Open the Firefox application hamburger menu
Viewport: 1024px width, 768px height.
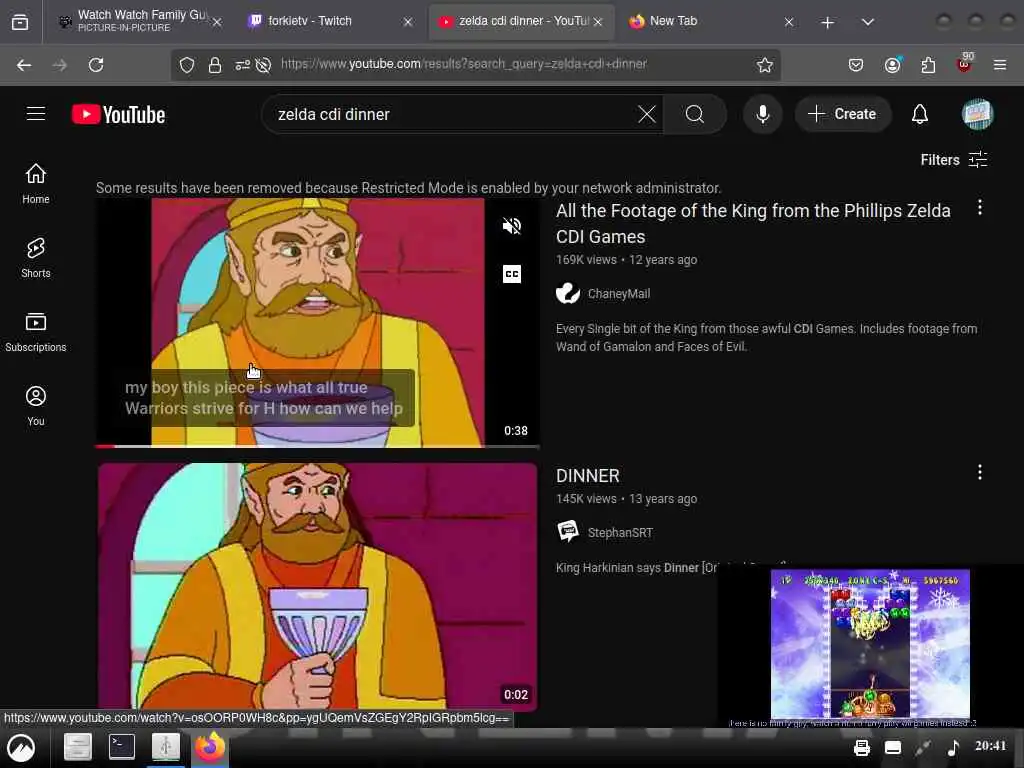click(x=1000, y=65)
